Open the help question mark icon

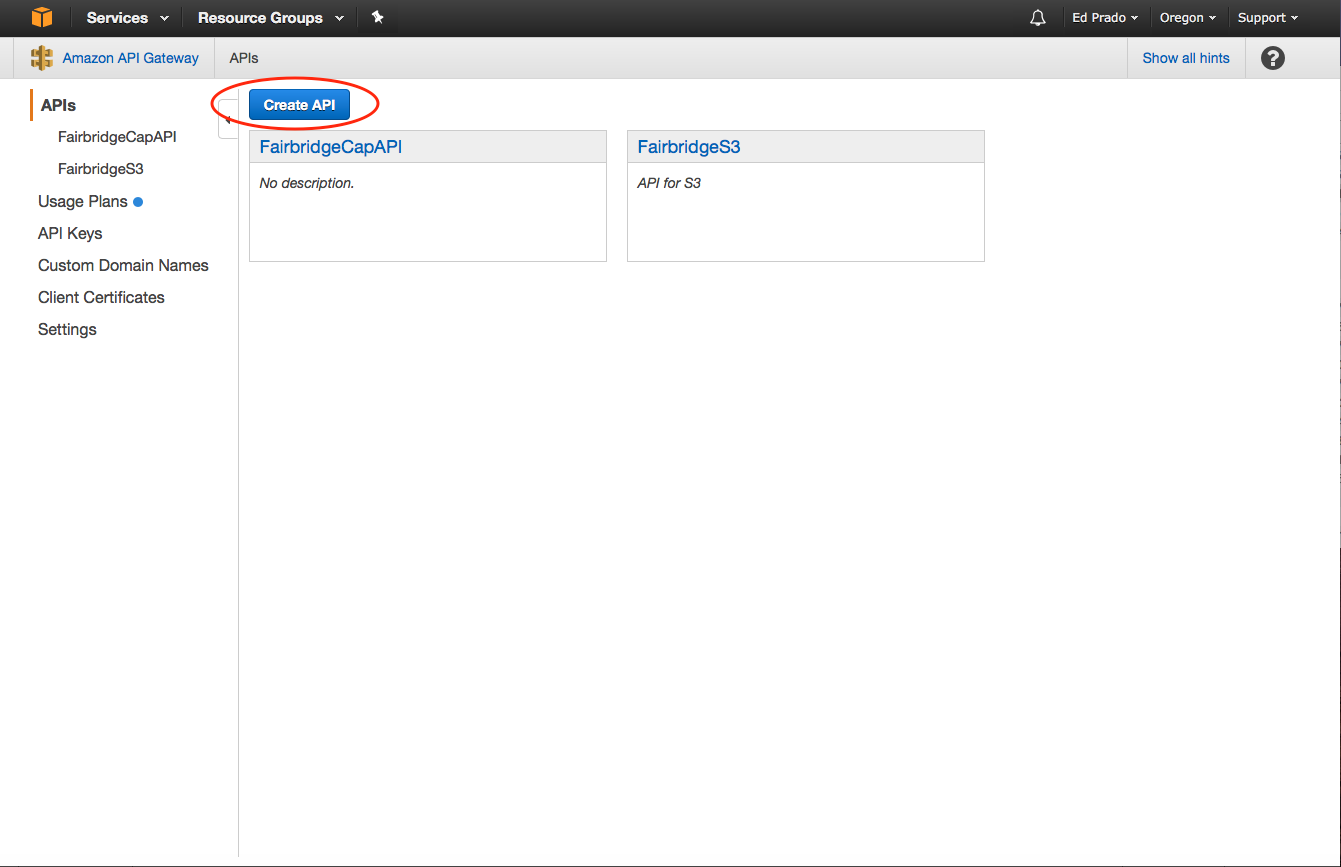click(x=1272, y=58)
